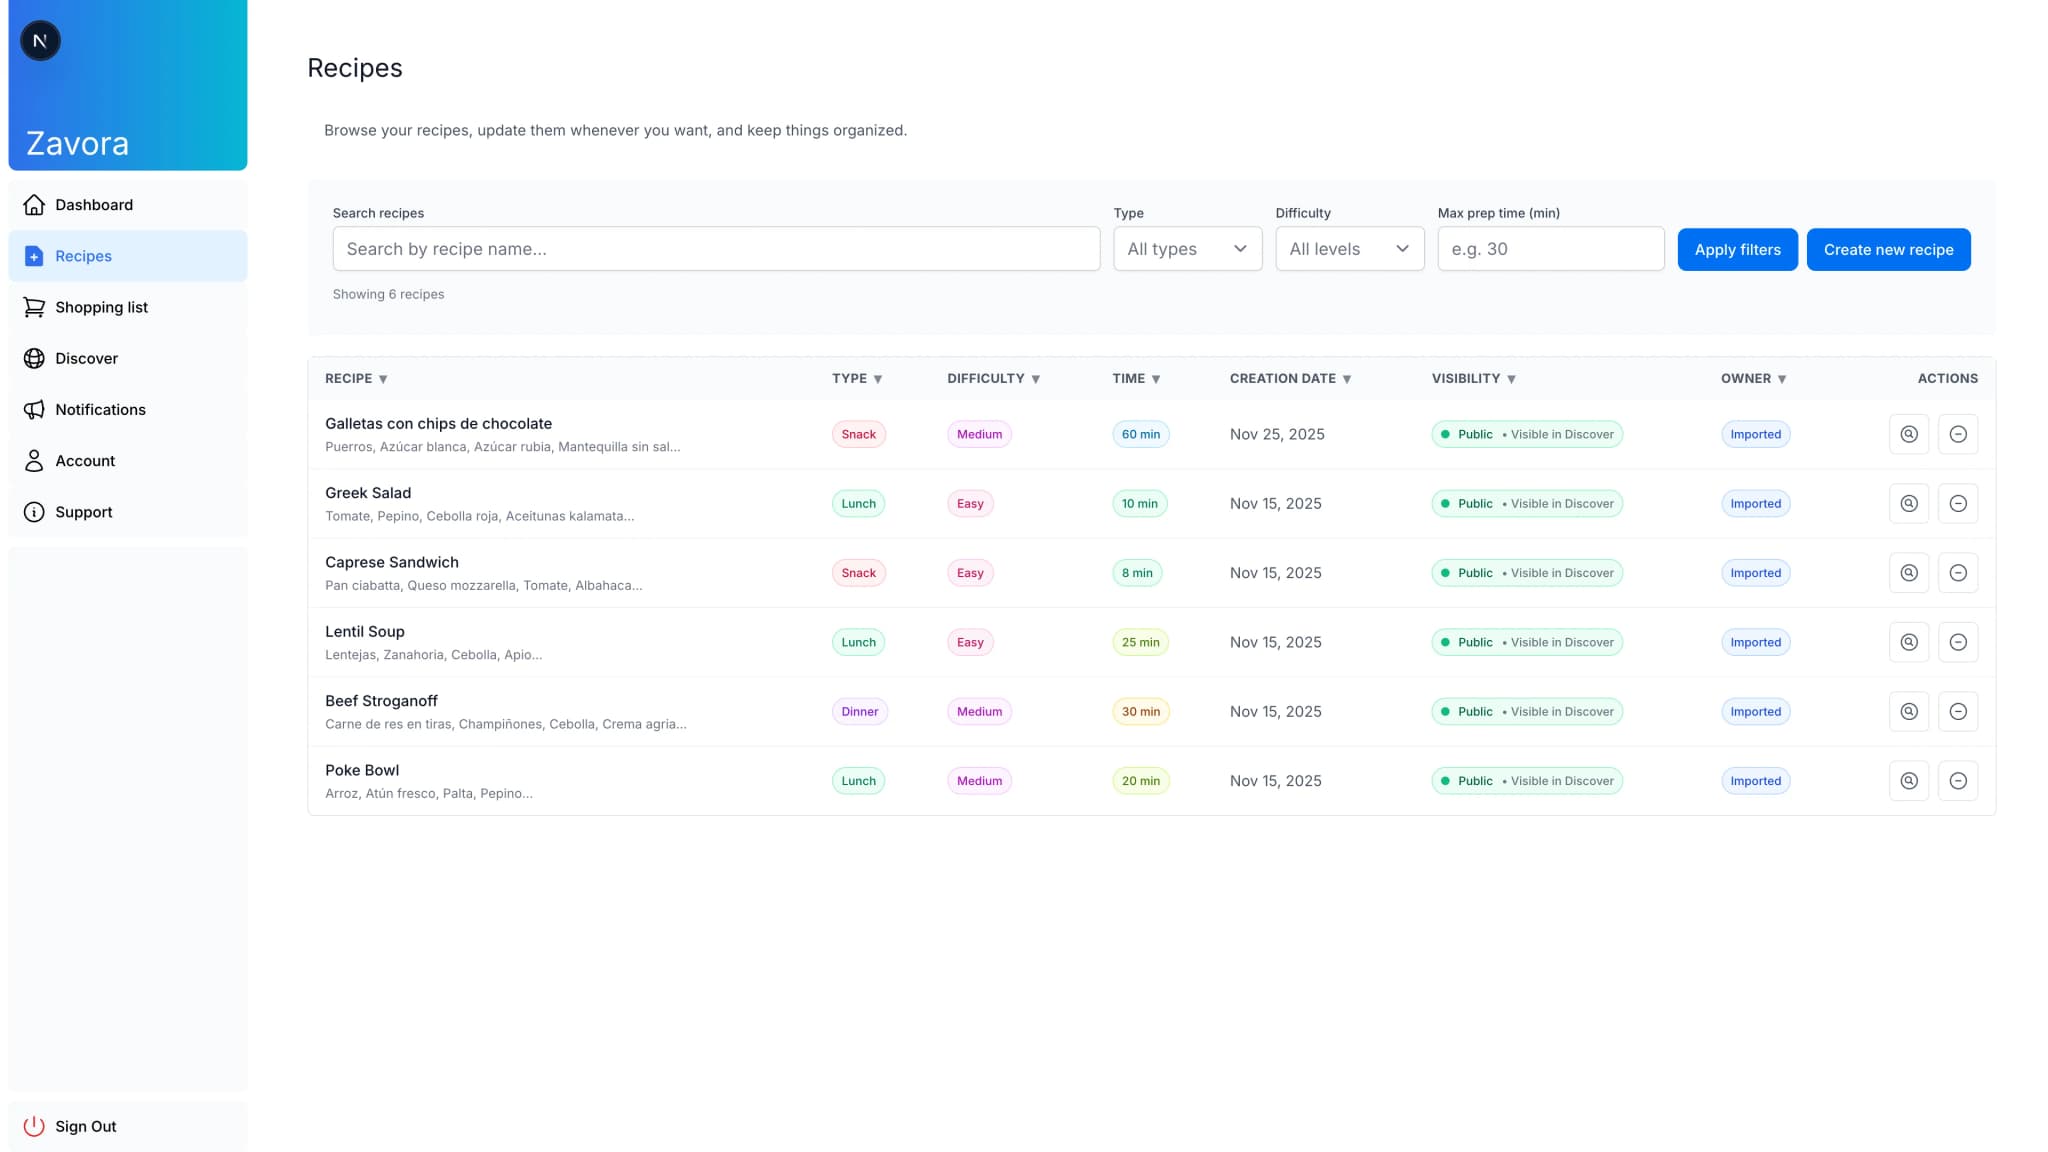Open the All types dropdown
The image size is (2048, 1152).
click(1187, 249)
